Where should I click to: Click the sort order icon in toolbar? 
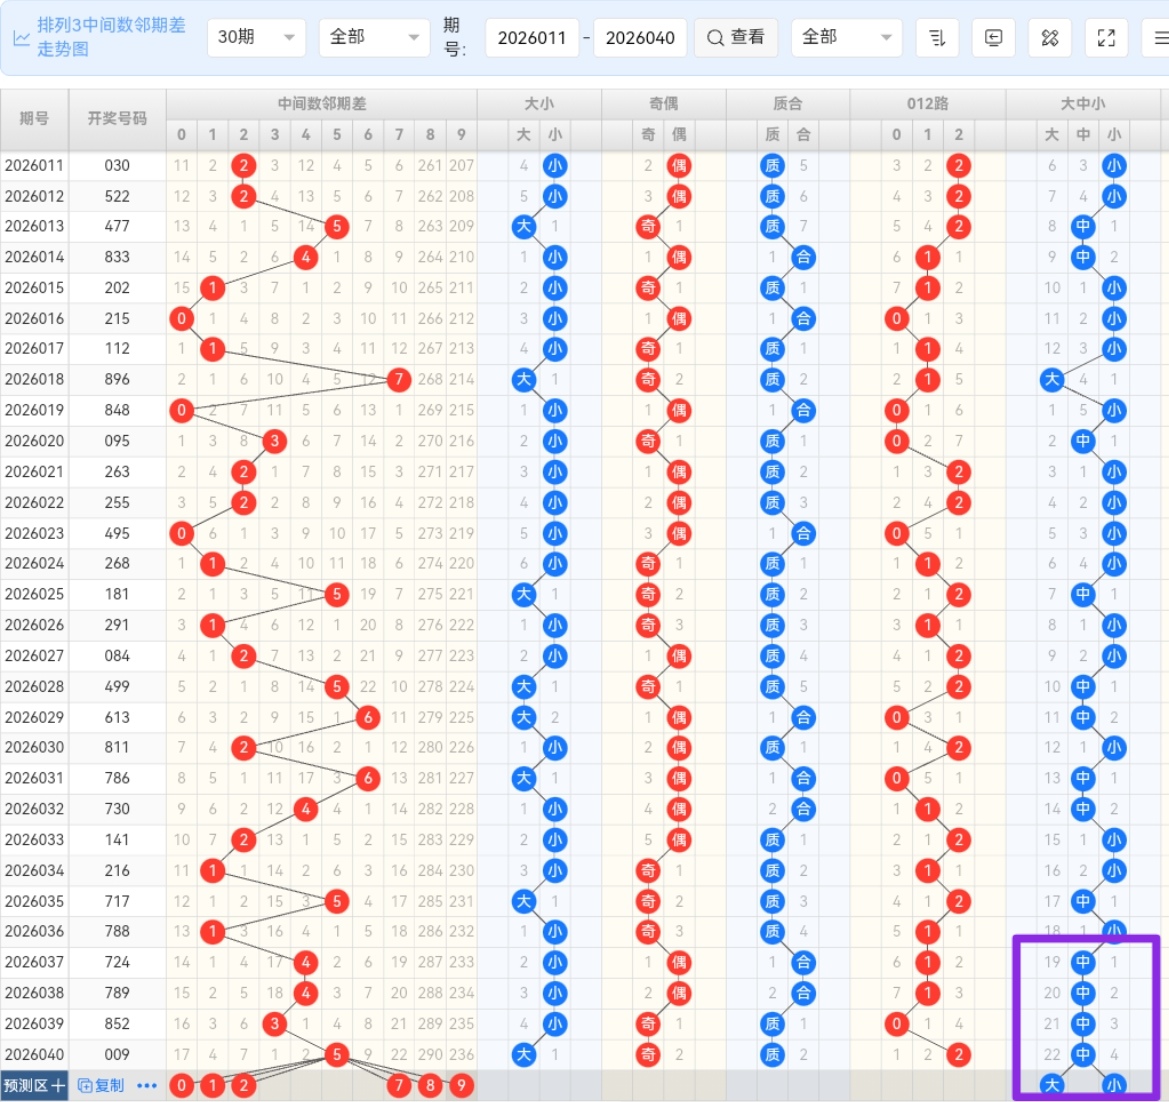[x=937, y=38]
